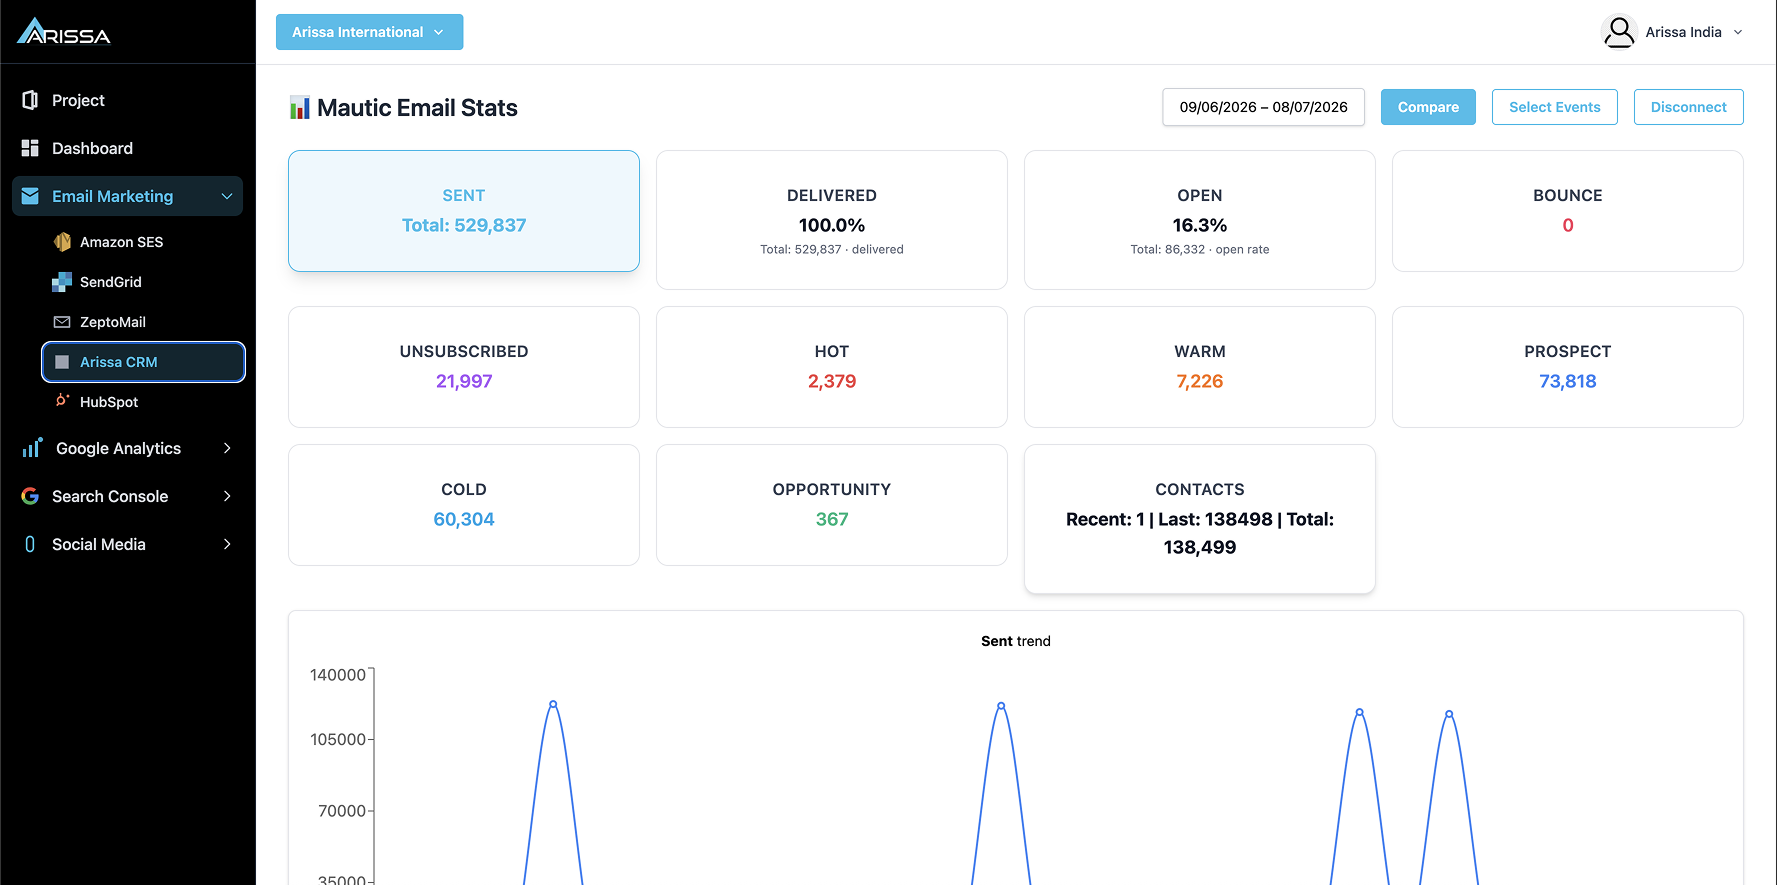Open the Arissa International dropdown

pyautogui.click(x=369, y=32)
